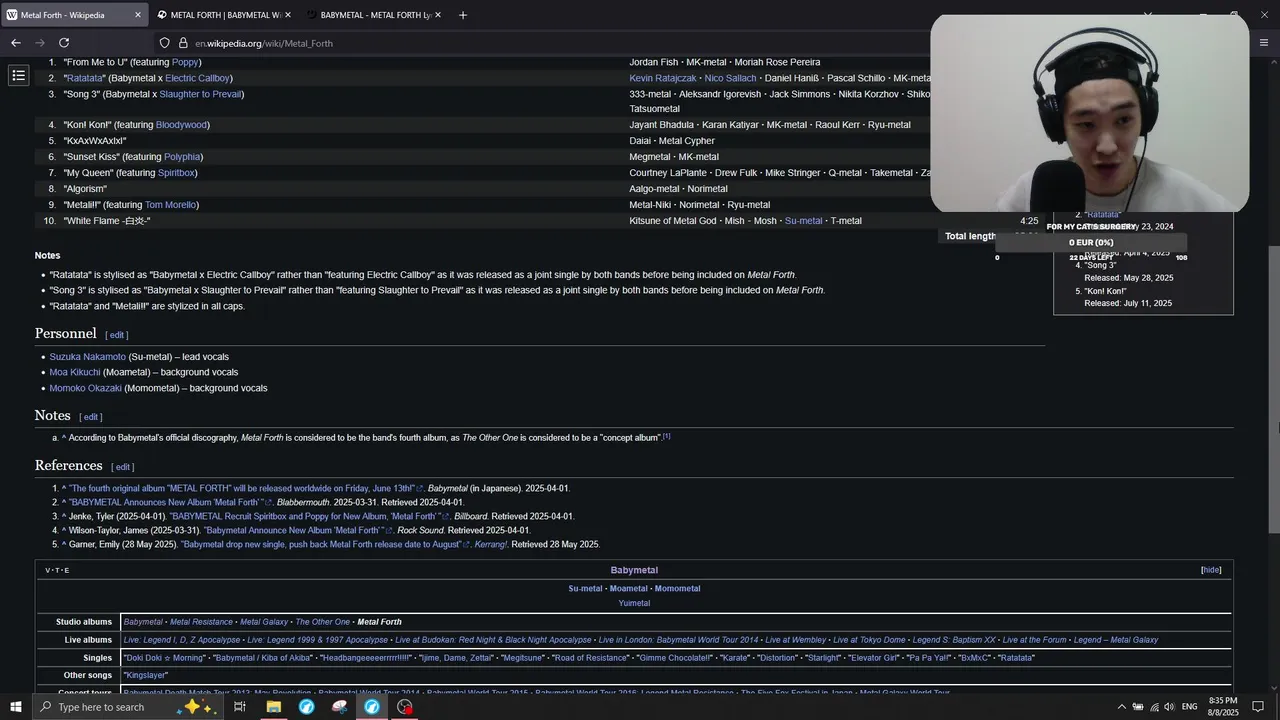
Task: Open the Spiritbox link
Action: pyautogui.click(x=176, y=173)
